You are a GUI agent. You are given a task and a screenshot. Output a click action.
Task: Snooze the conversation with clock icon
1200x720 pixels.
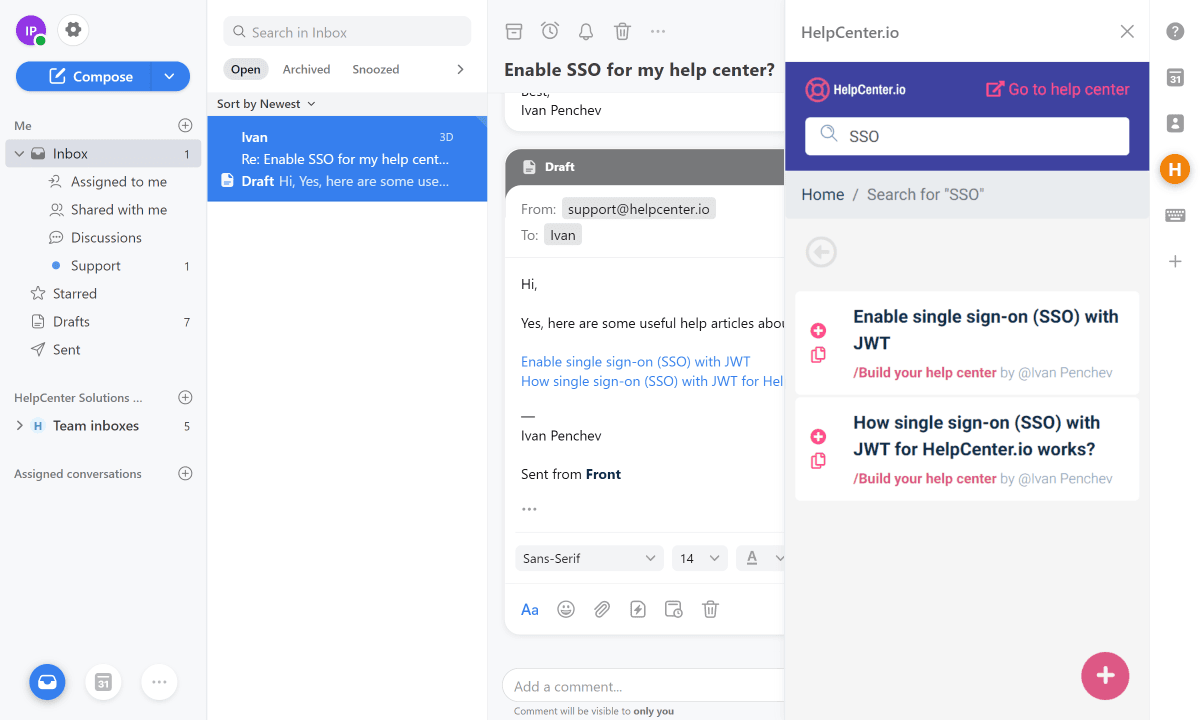tap(550, 31)
